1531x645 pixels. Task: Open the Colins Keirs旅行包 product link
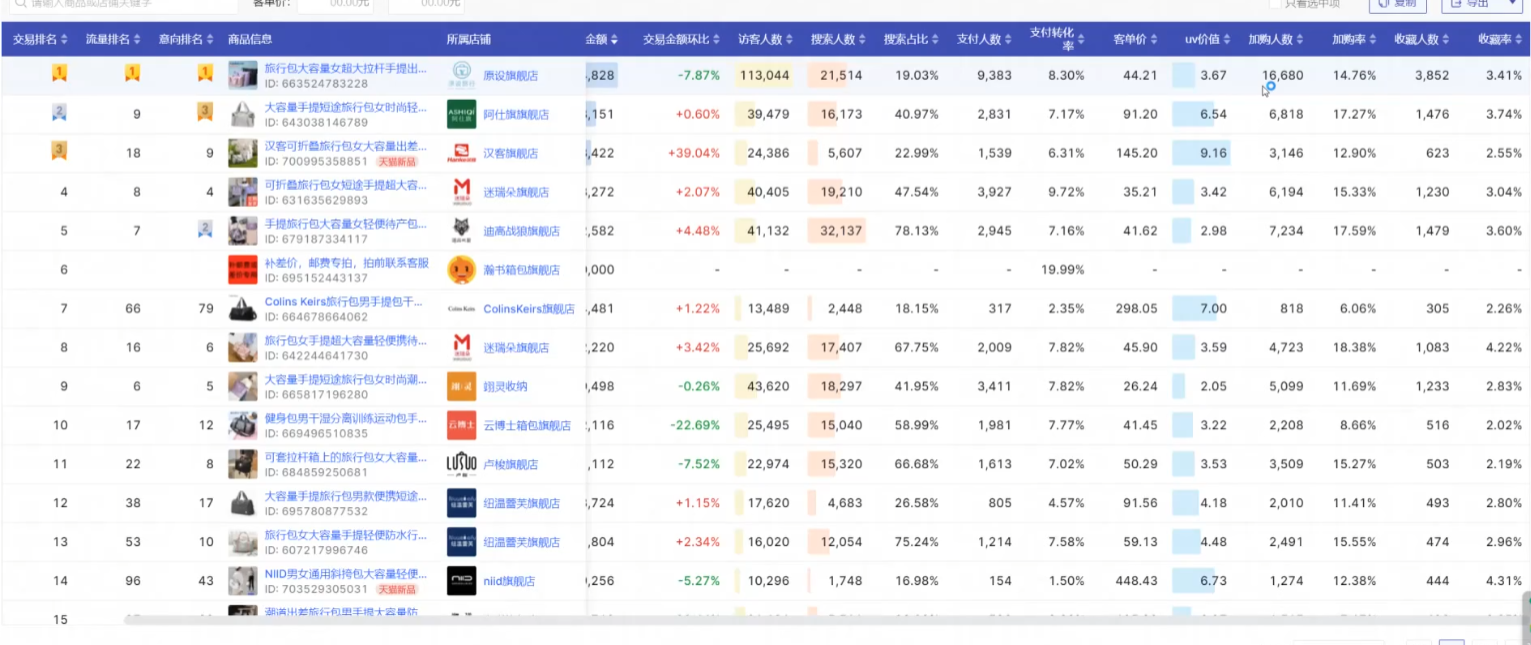[x=343, y=301]
